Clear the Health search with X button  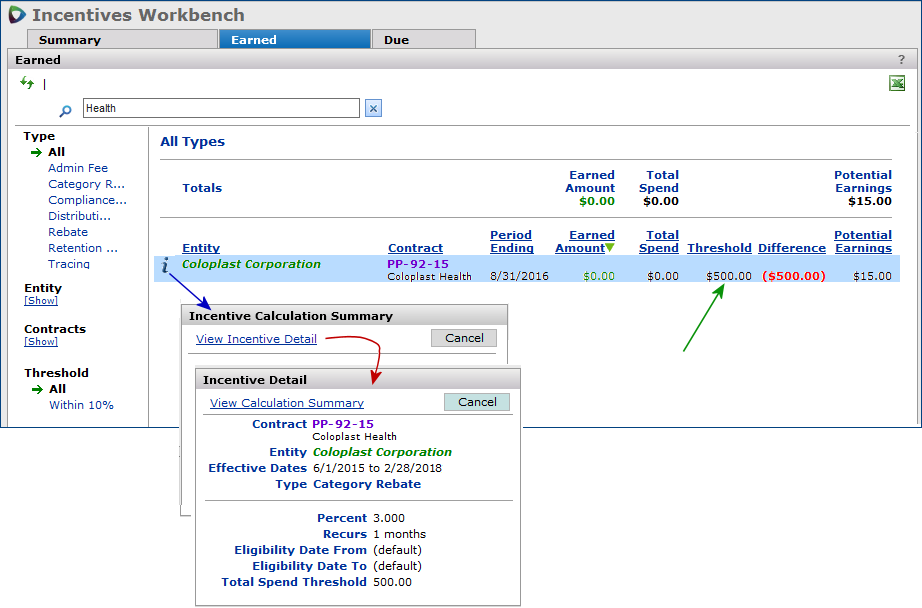(373, 108)
